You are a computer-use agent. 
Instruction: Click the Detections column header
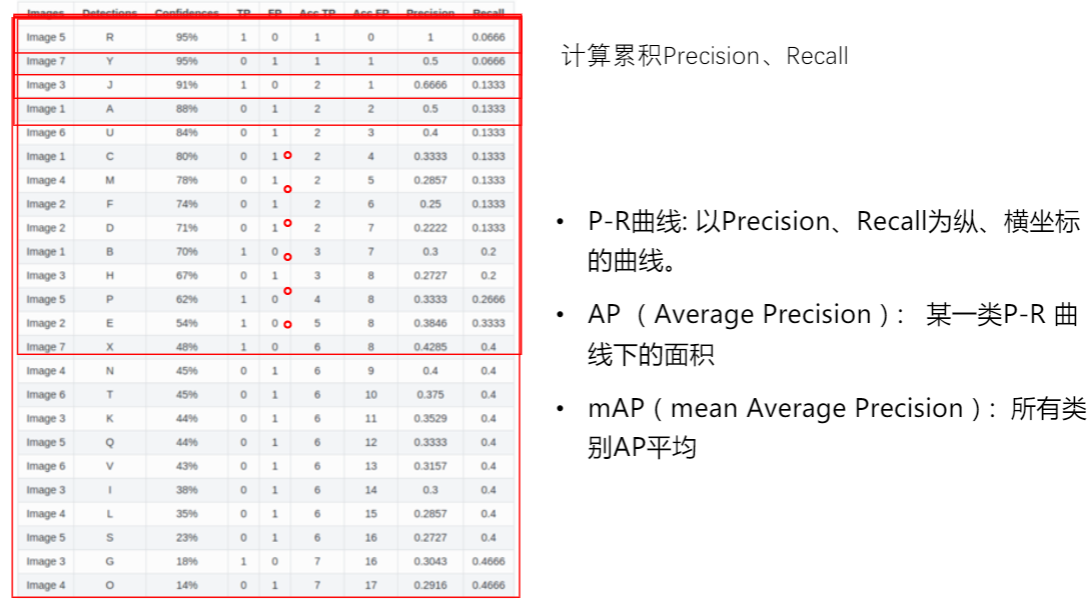pyautogui.click(x=110, y=13)
